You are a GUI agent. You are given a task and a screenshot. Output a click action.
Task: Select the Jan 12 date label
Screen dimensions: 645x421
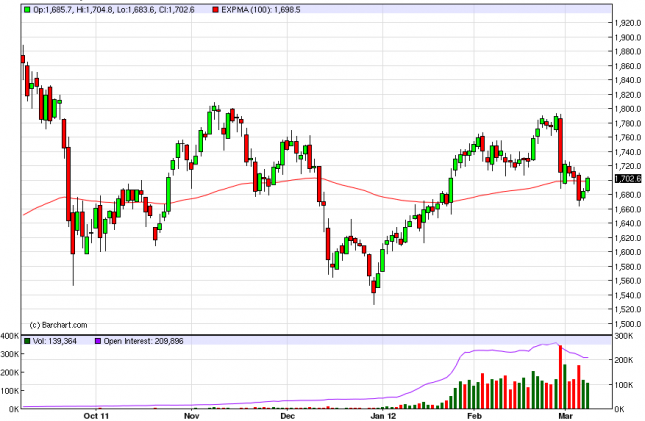383,415
